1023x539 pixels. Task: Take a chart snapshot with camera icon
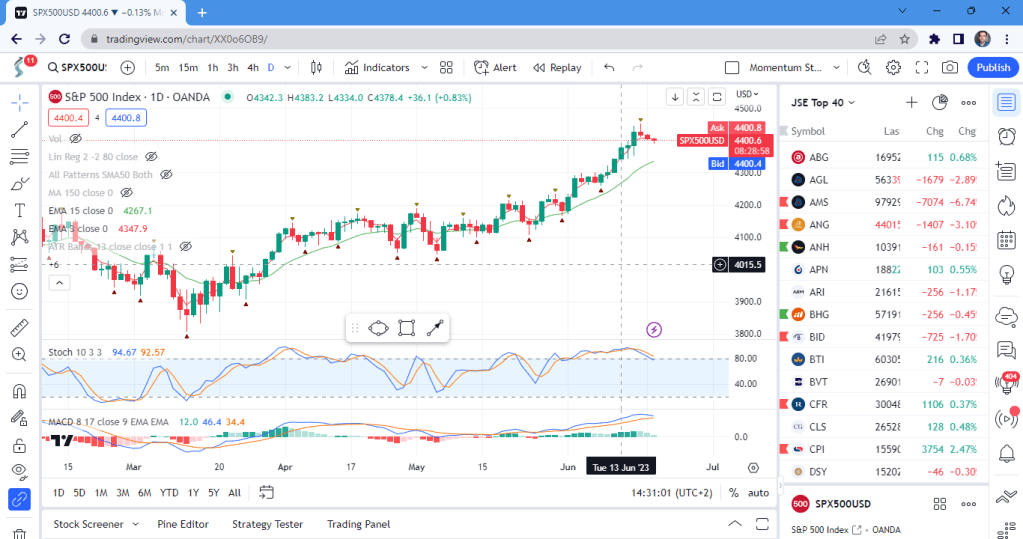pos(949,67)
